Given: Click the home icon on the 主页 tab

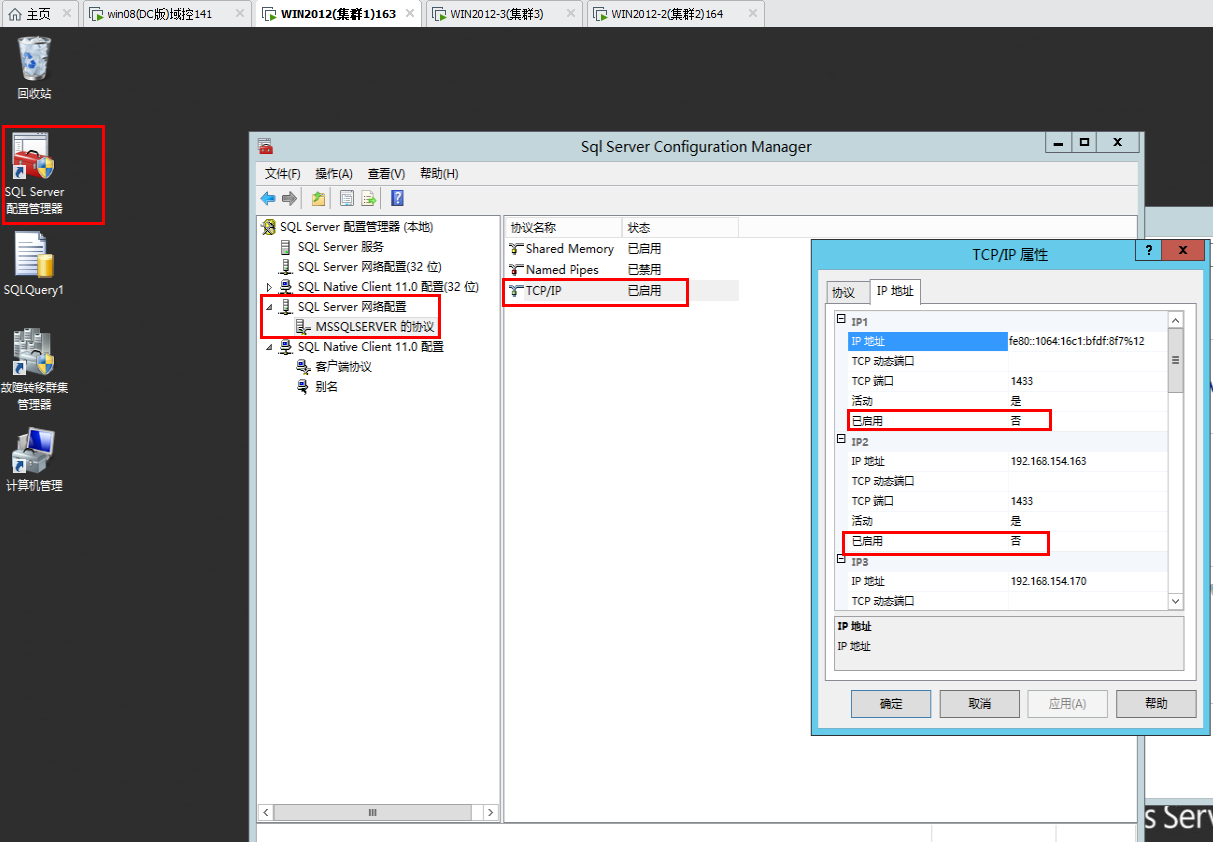Looking at the screenshot, I should (x=14, y=14).
